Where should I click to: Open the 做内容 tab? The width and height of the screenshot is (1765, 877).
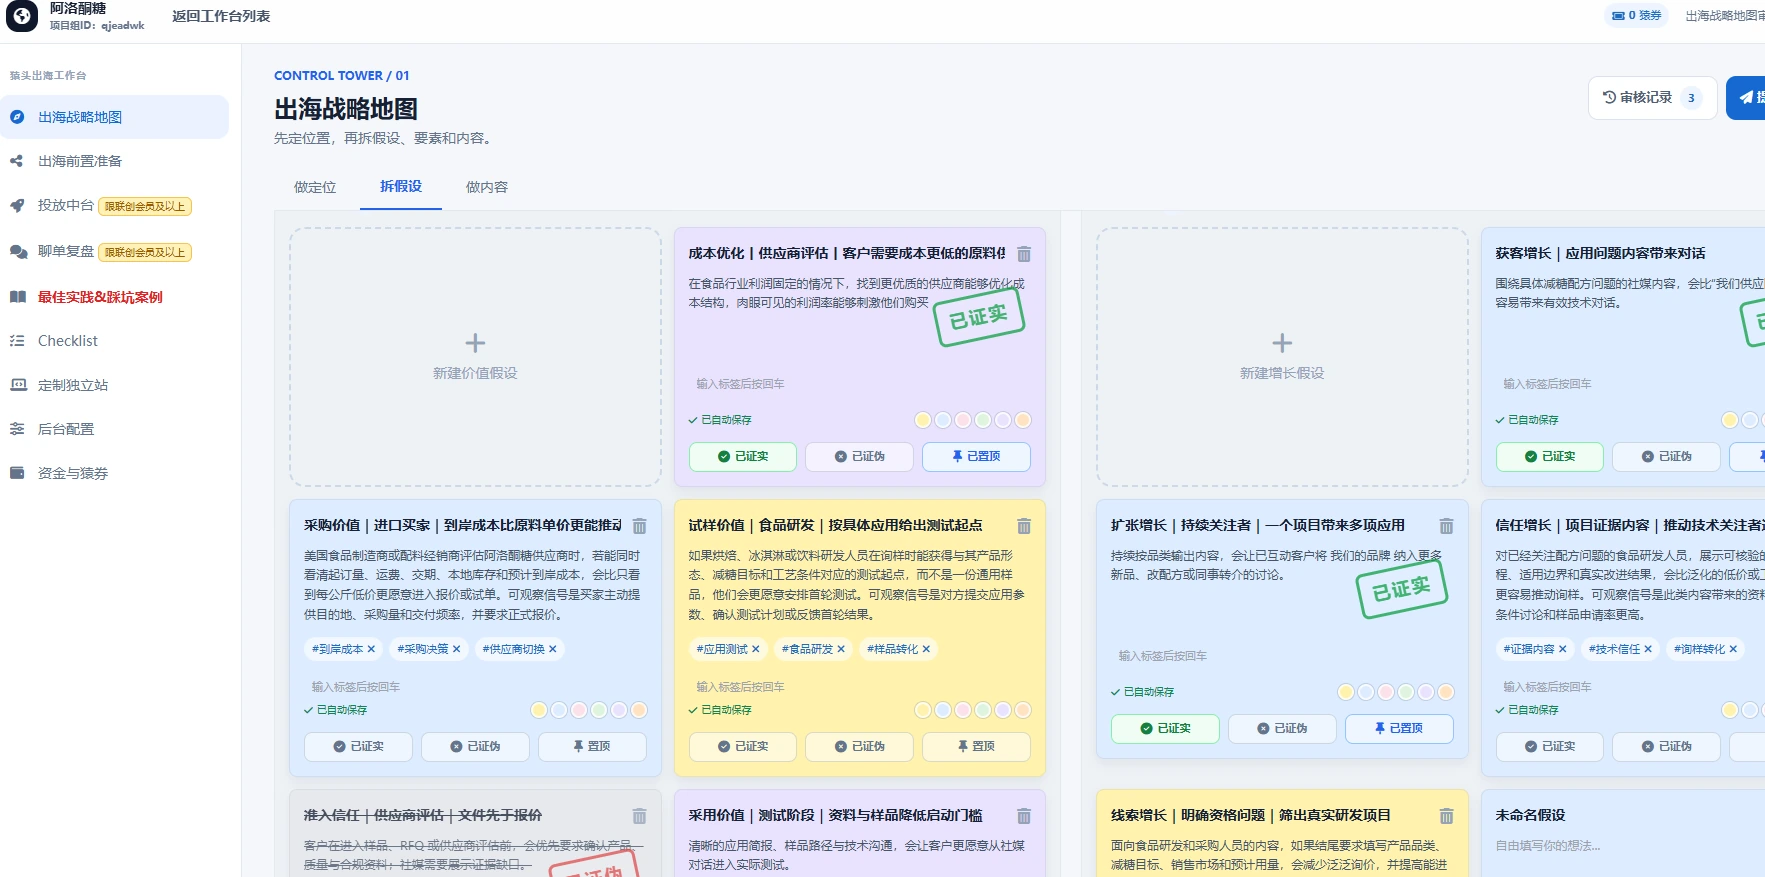point(487,187)
